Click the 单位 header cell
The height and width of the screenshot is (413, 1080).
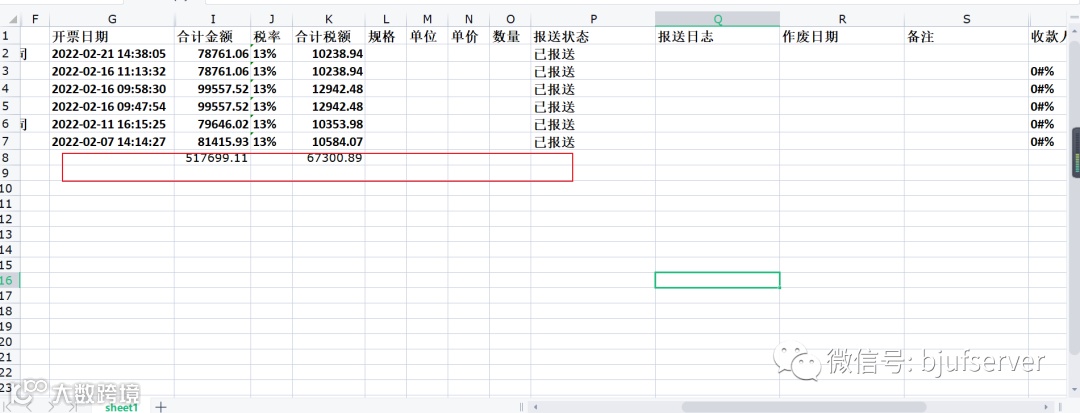click(x=427, y=36)
